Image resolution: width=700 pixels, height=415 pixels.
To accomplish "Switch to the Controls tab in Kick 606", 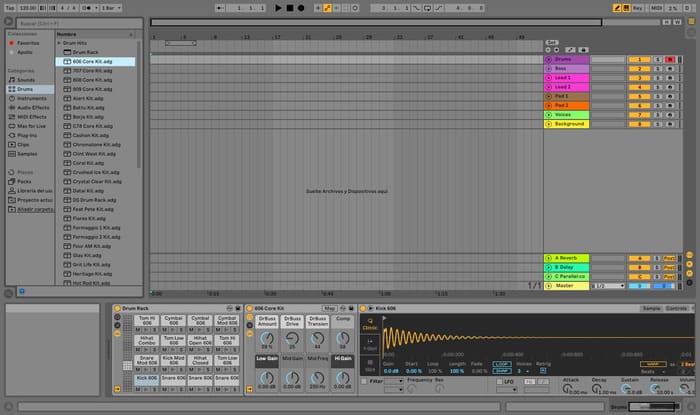I will click(676, 308).
